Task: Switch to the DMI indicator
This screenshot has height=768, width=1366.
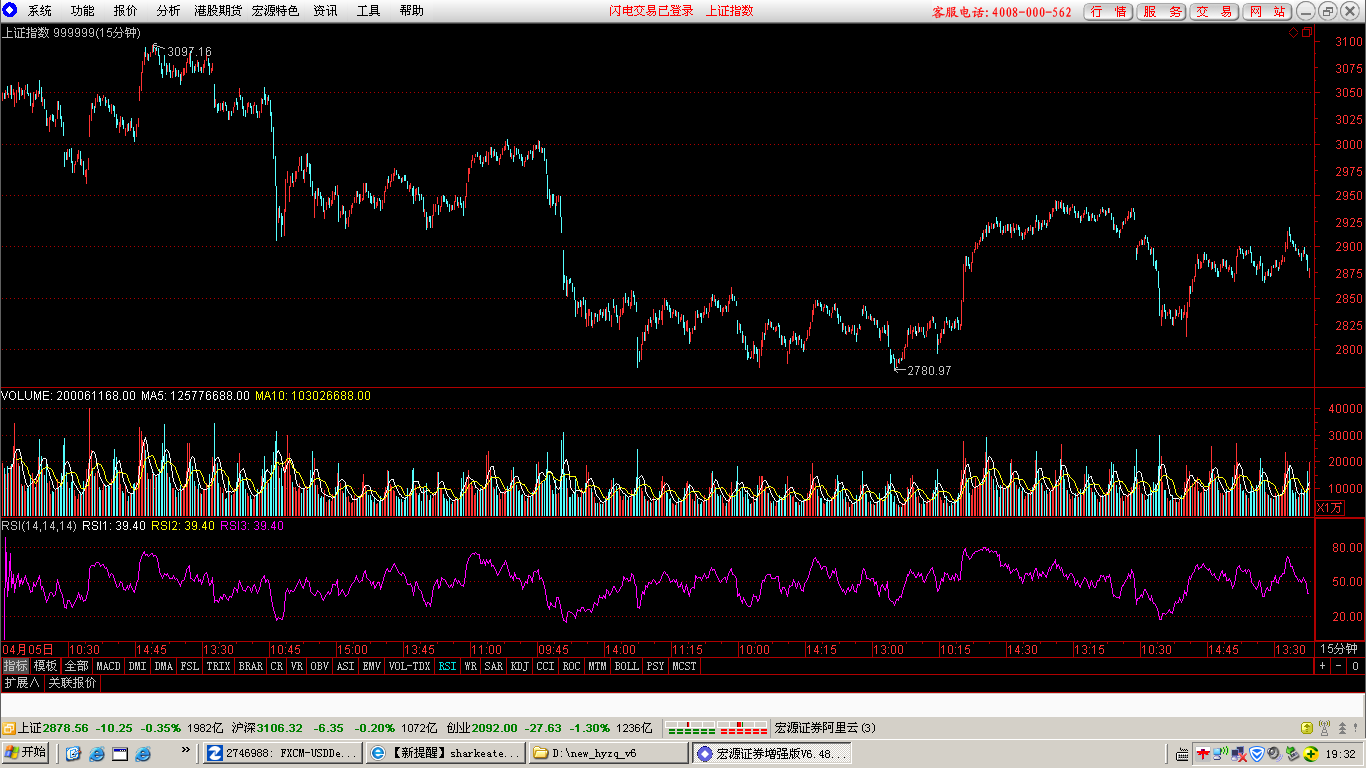Action: [x=137, y=666]
